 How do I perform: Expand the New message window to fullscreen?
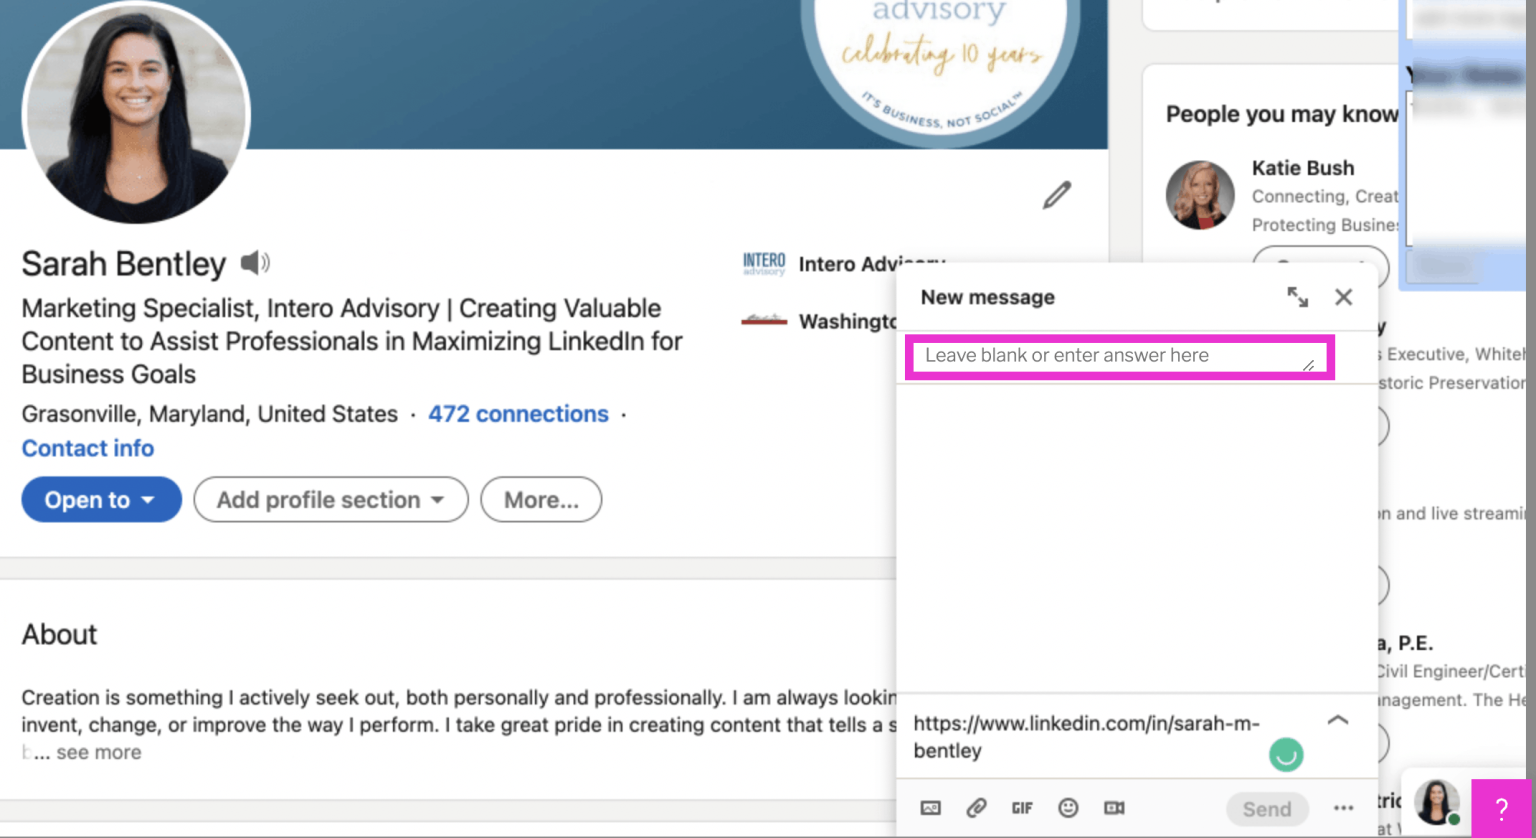[x=1297, y=296]
